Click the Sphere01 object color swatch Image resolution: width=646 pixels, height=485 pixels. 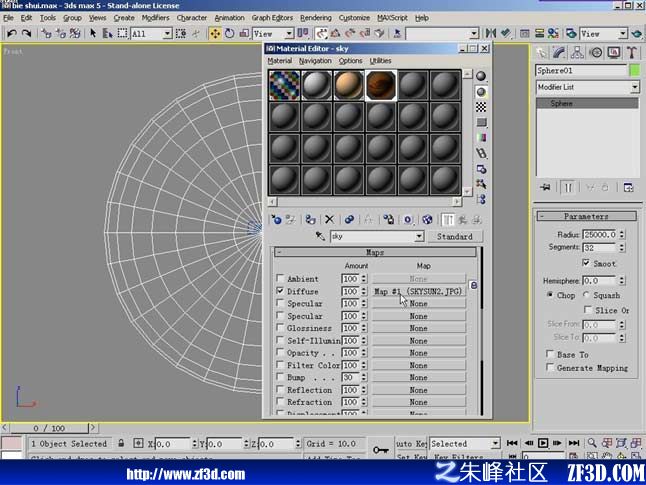(x=635, y=70)
